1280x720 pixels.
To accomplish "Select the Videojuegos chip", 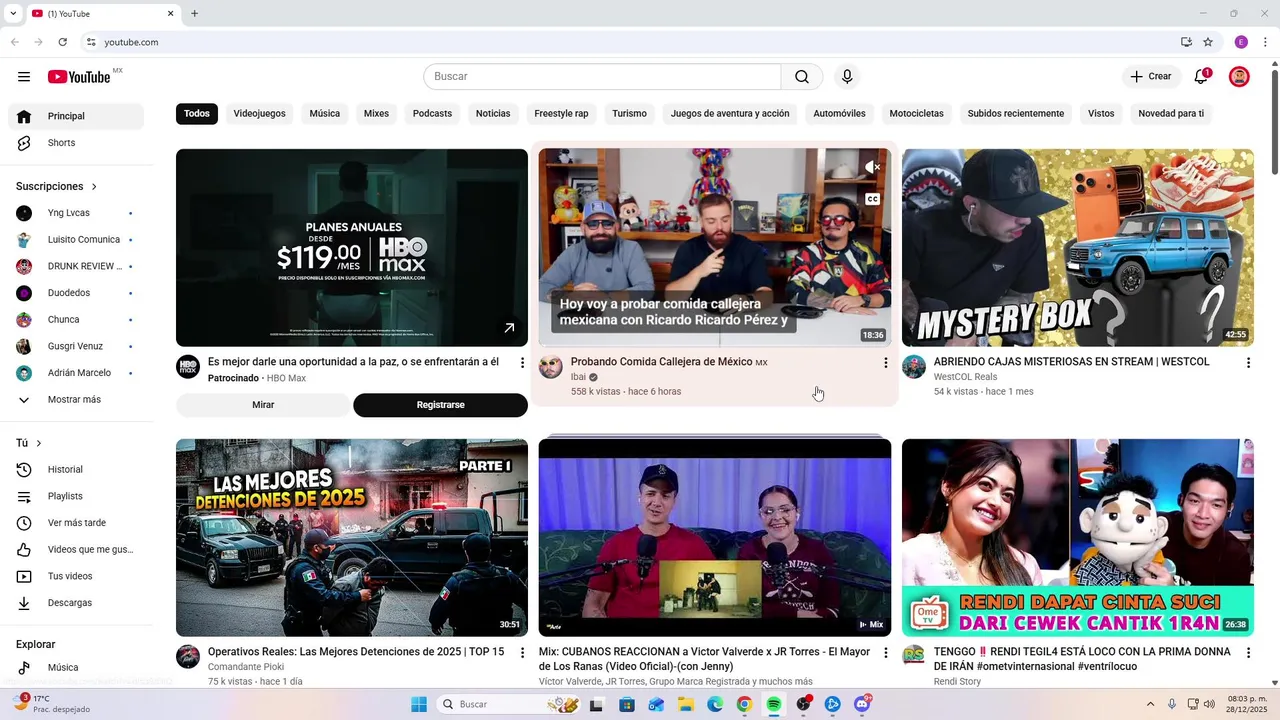I will [x=260, y=114].
